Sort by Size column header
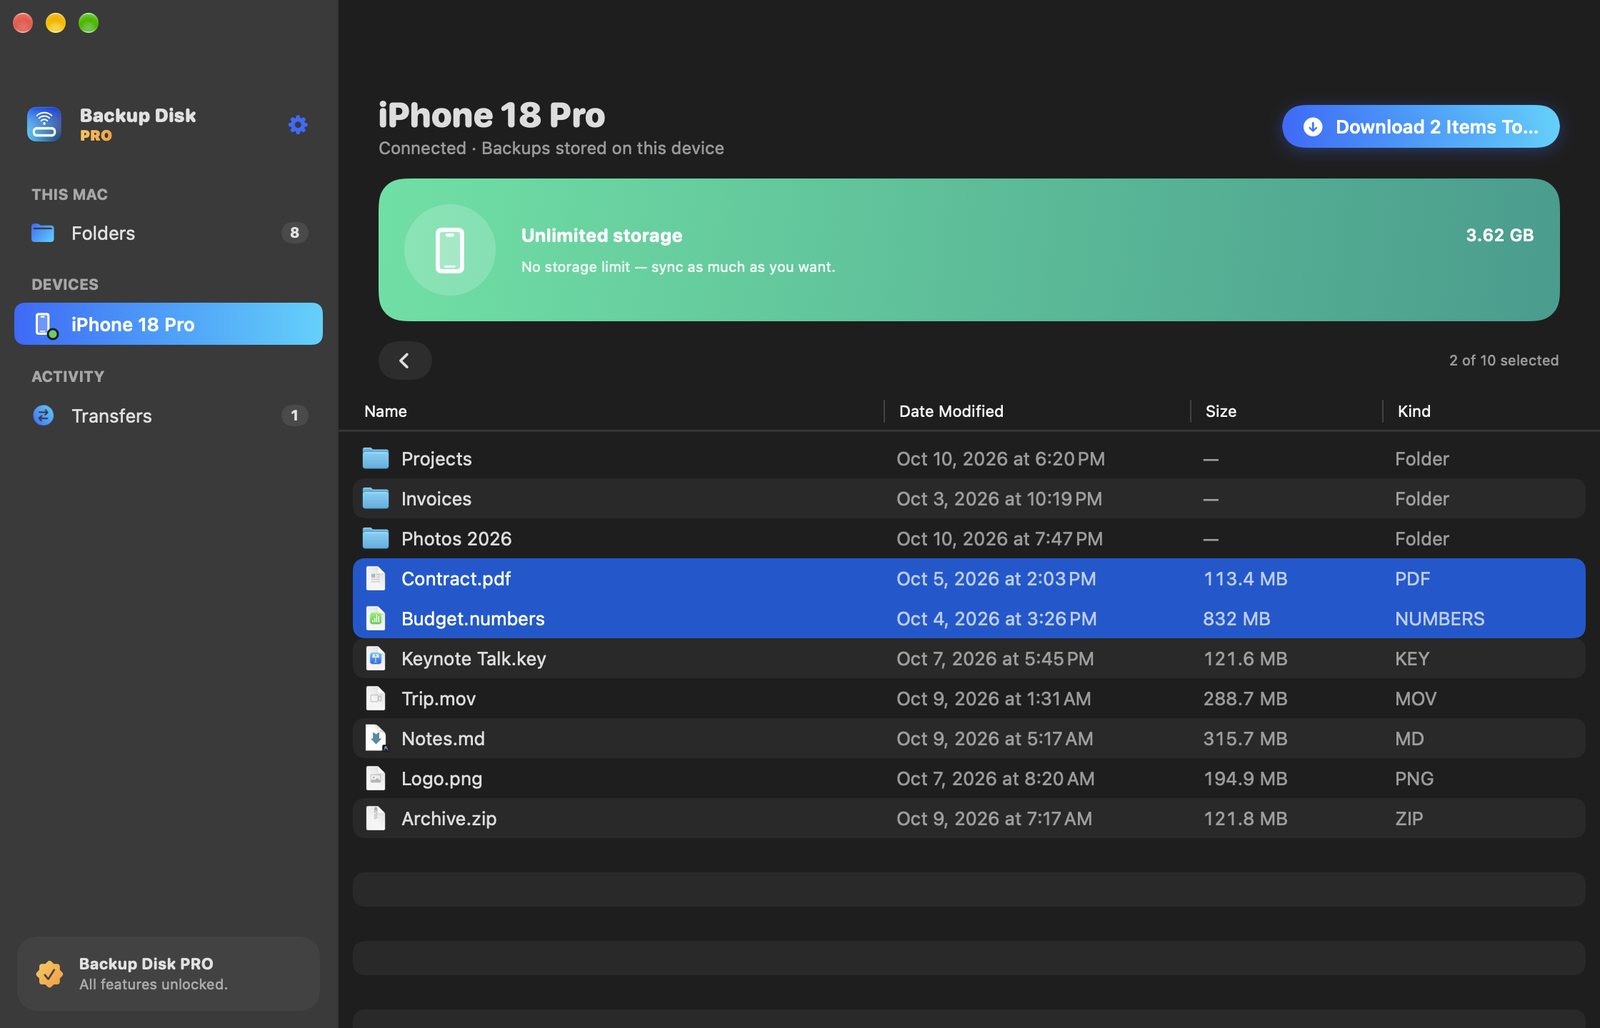 pyautogui.click(x=1221, y=411)
